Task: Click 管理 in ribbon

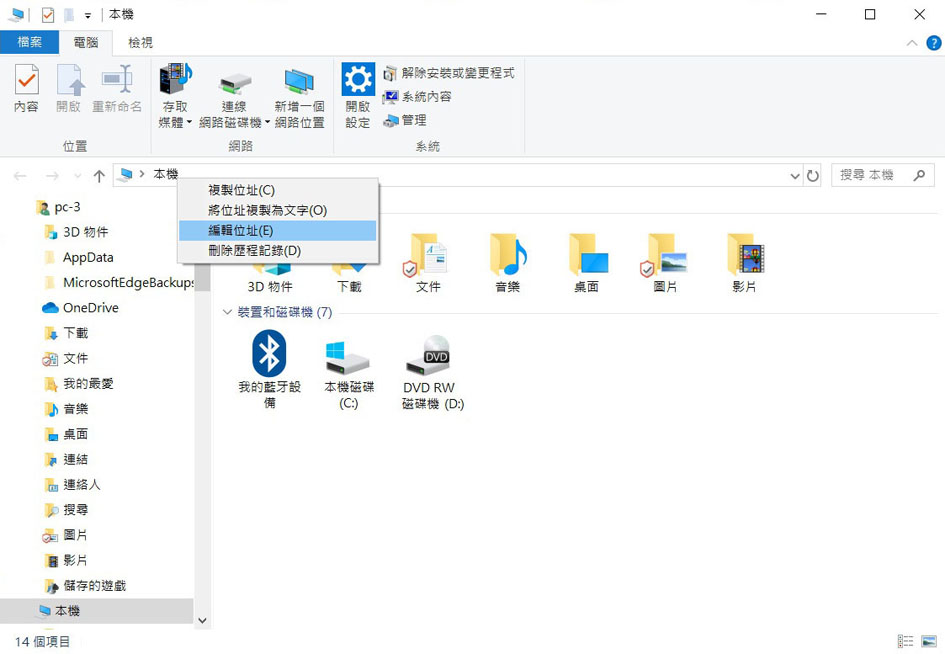Action: click(405, 120)
